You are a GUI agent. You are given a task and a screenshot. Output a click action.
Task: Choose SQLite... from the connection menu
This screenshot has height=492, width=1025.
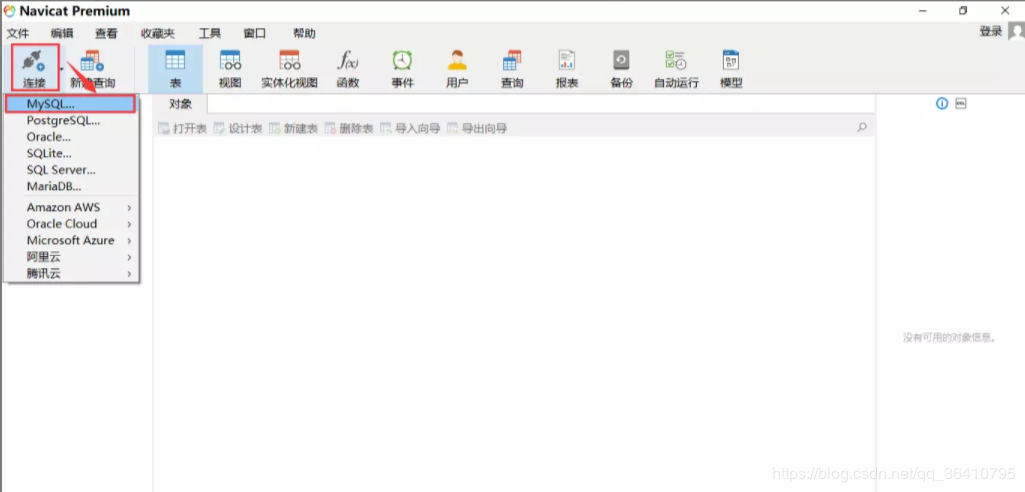(71, 154)
